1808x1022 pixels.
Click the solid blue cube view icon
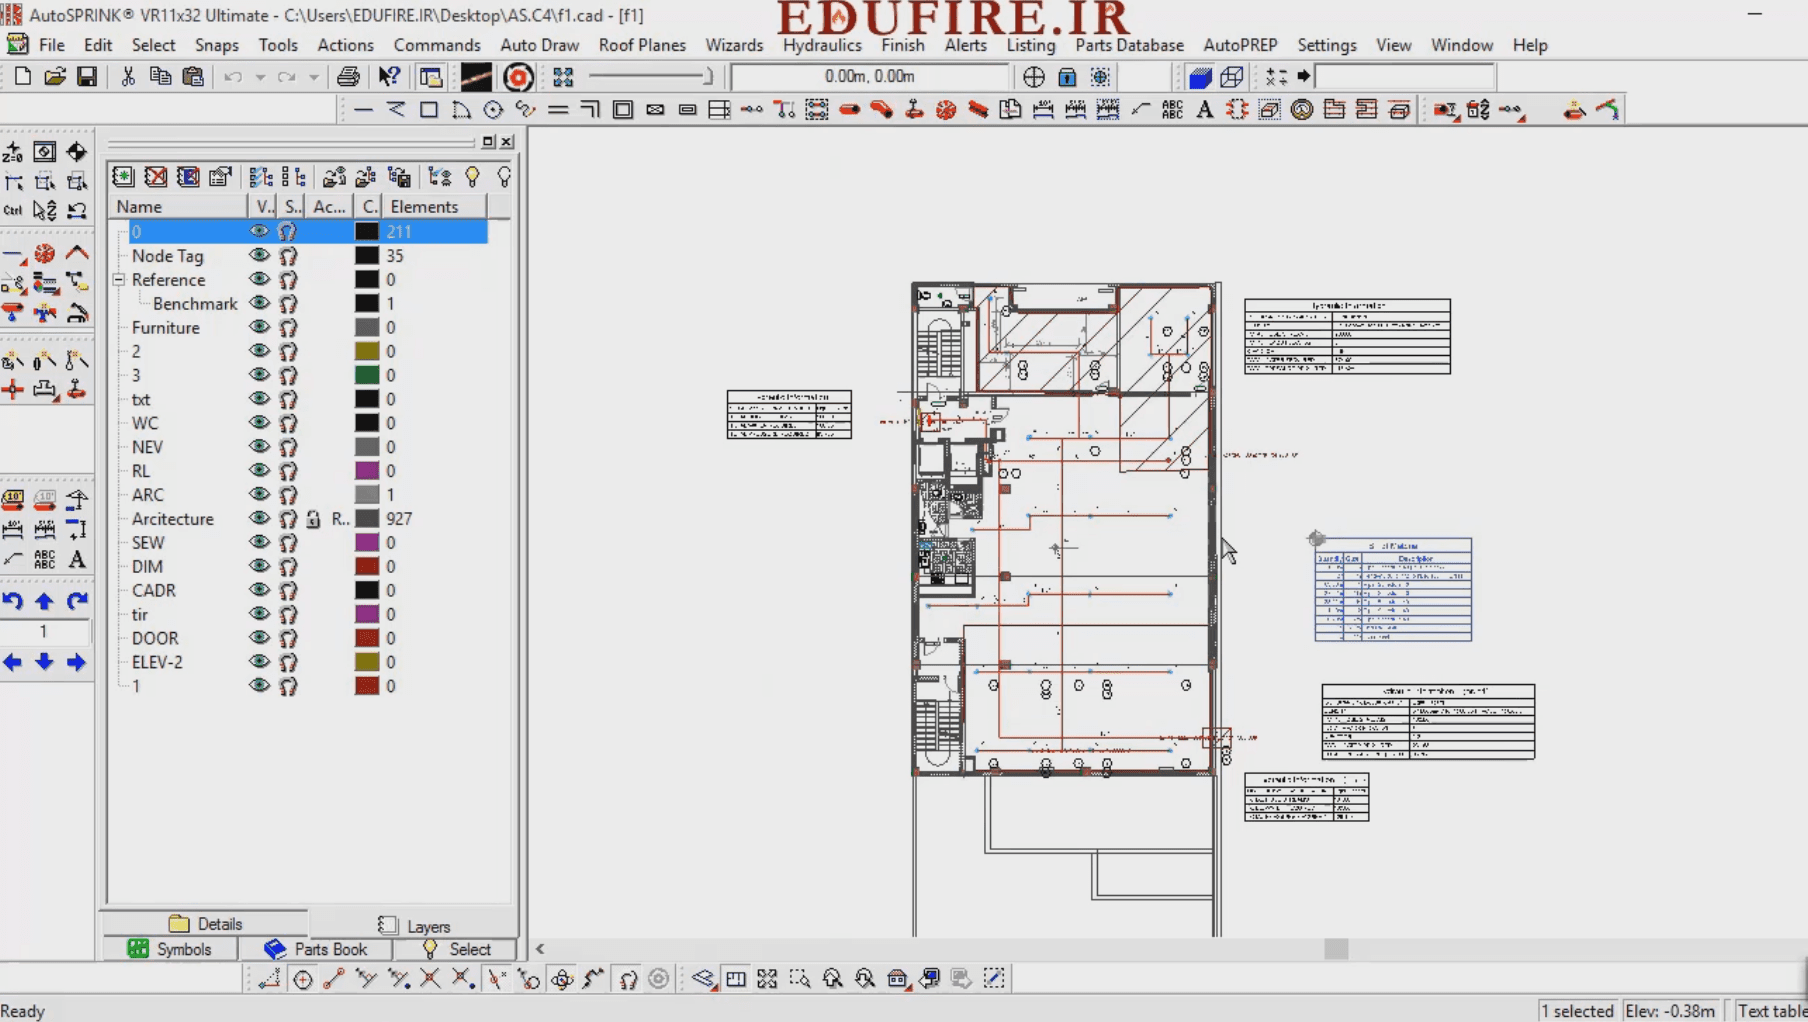1200,77
